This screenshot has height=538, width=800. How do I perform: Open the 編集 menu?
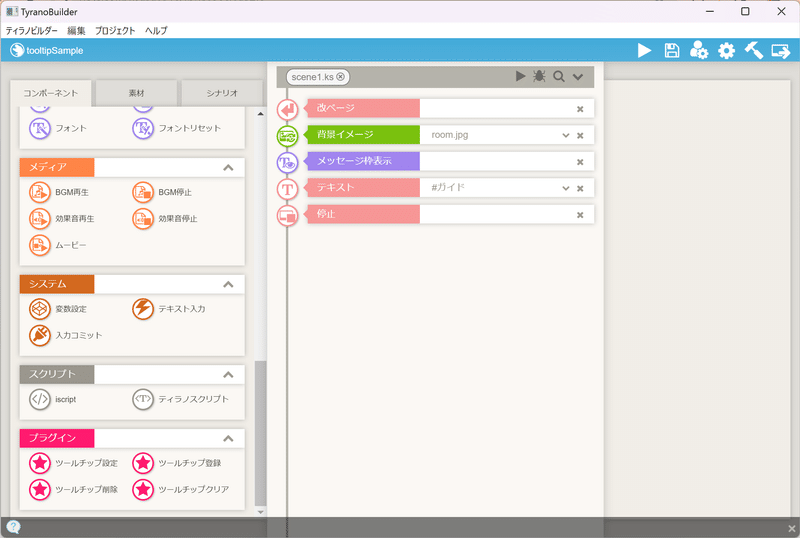pos(76,31)
